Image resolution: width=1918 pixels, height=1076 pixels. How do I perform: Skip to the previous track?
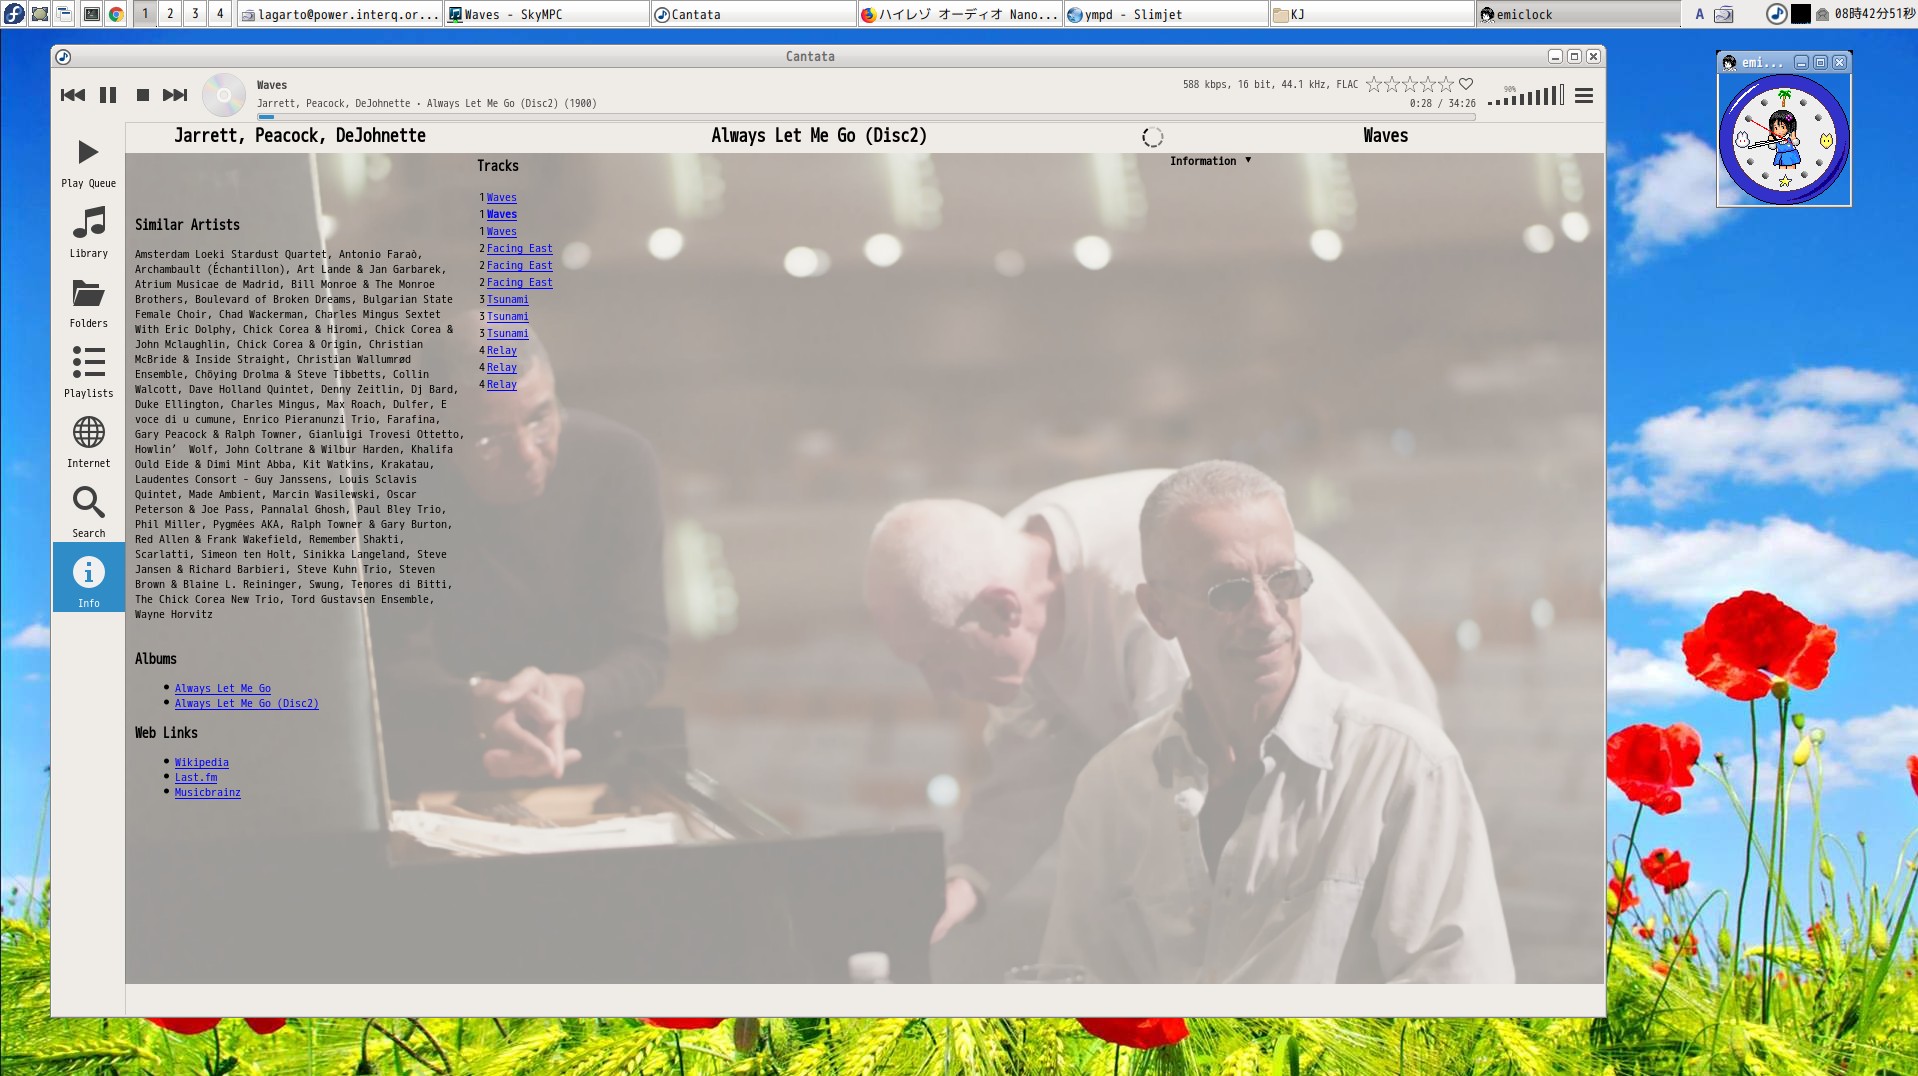[x=73, y=95]
